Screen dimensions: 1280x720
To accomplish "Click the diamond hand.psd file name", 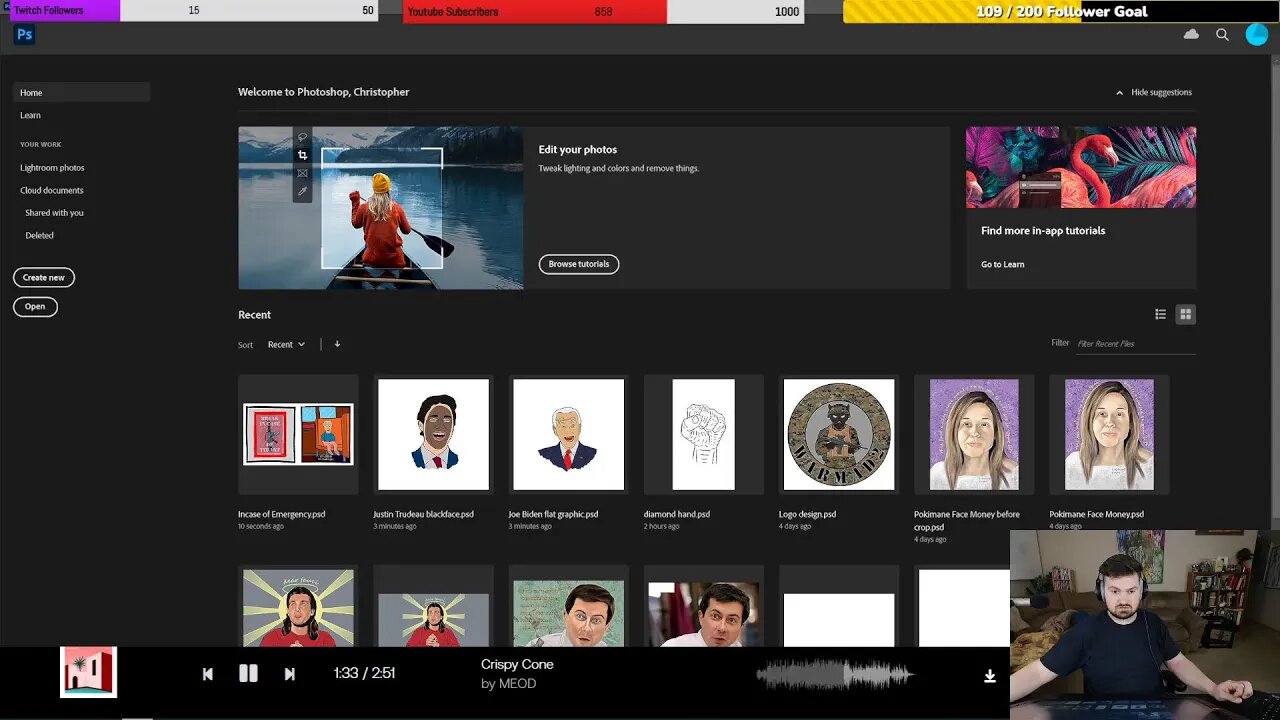I will pyautogui.click(x=677, y=514).
